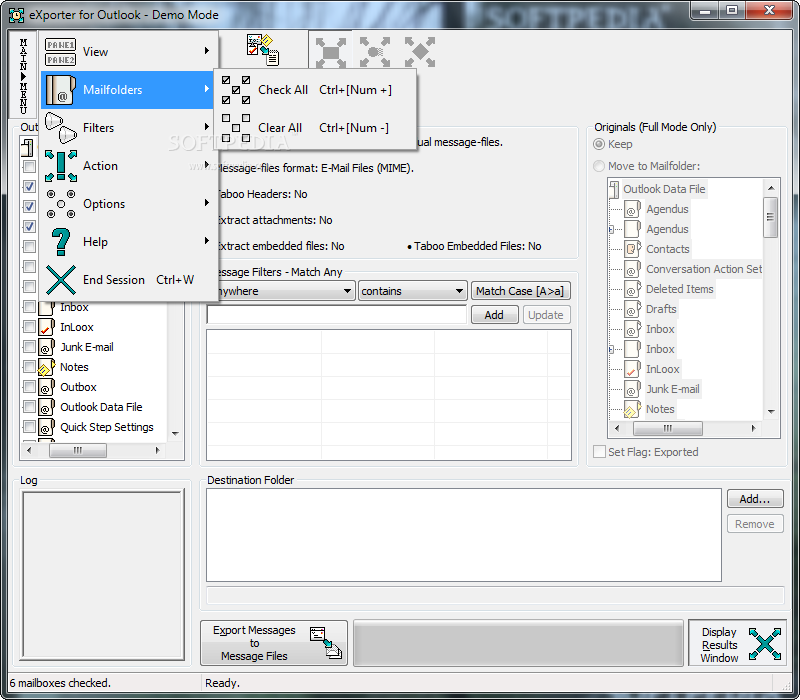Click the Options dots icon
The height and width of the screenshot is (700, 800).
pyautogui.click(x=61, y=204)
